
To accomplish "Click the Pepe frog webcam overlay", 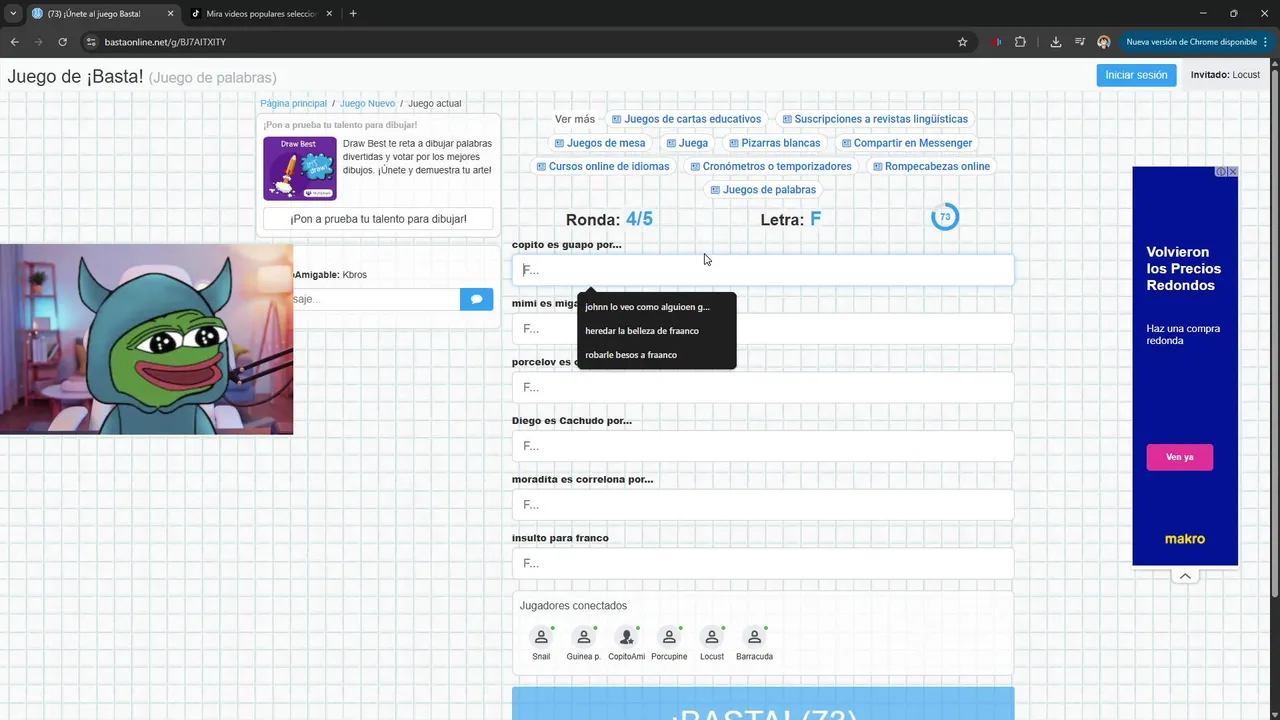I will coord(146,339).
